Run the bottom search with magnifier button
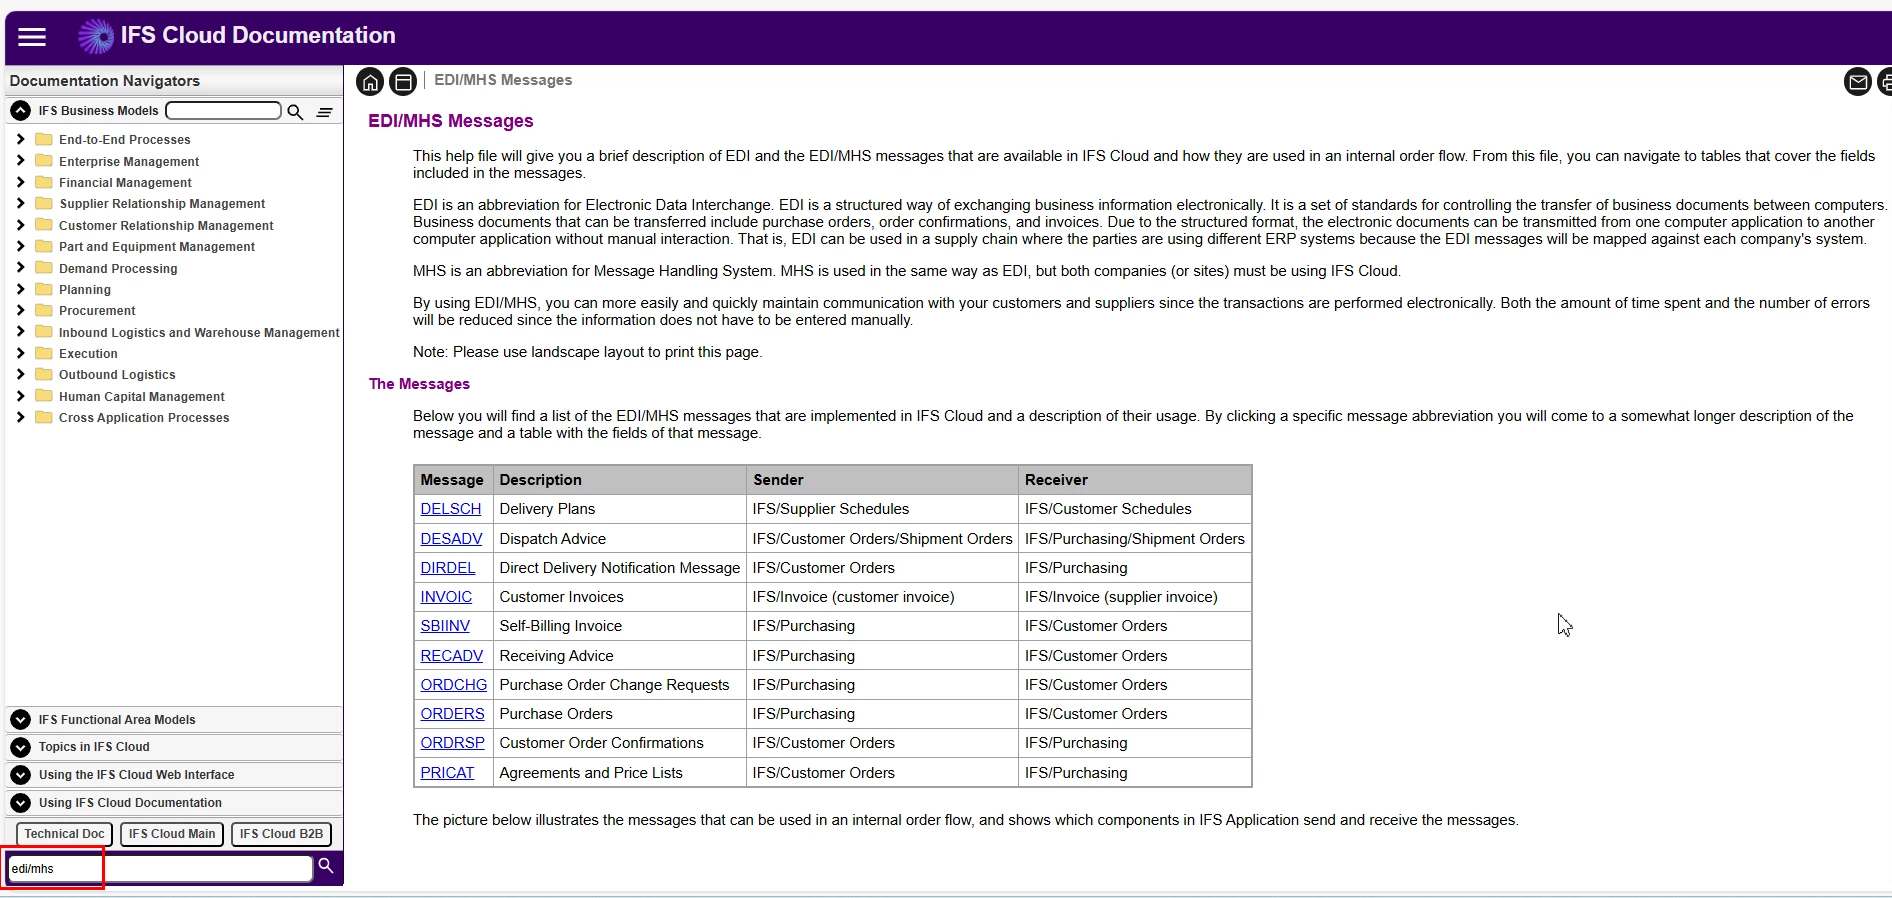The image size is (1892, 898). click(326, 866)
